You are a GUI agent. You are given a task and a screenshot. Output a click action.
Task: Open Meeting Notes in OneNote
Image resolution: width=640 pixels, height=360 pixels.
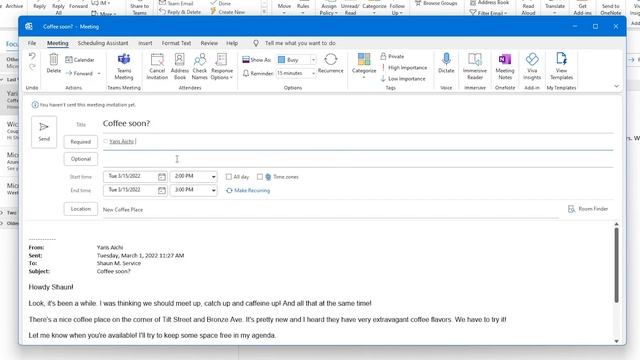[505, 67]
